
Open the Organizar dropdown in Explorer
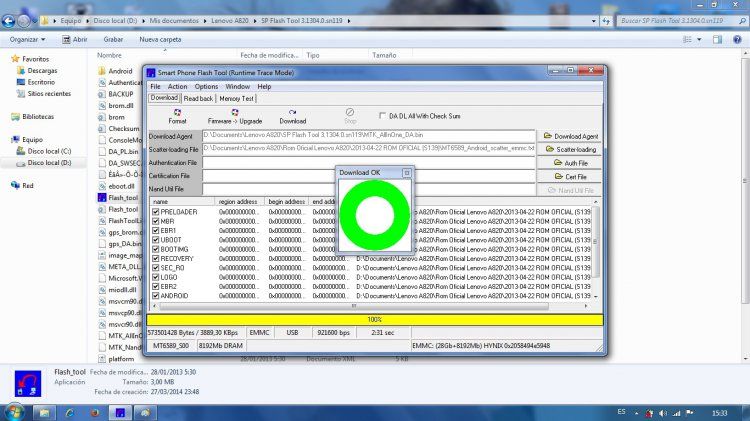(x=27, y=40)
